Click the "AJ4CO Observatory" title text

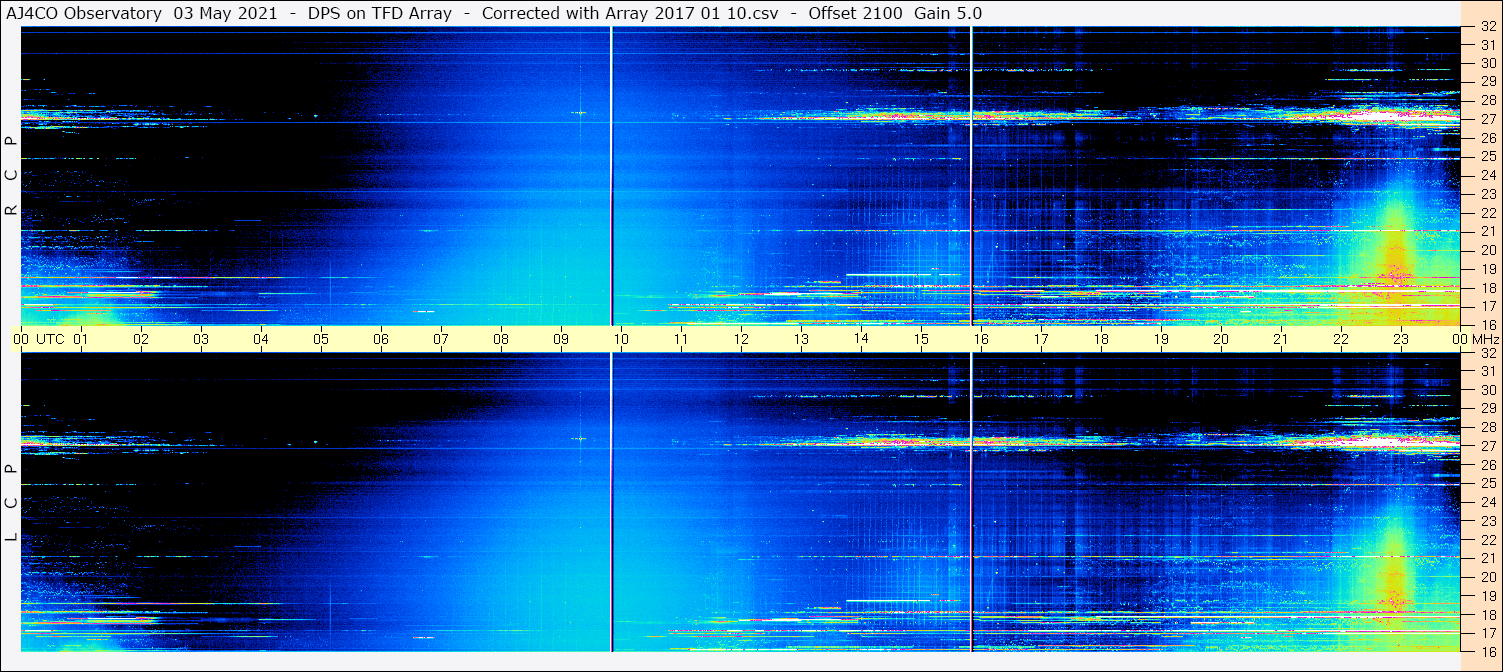86,13
